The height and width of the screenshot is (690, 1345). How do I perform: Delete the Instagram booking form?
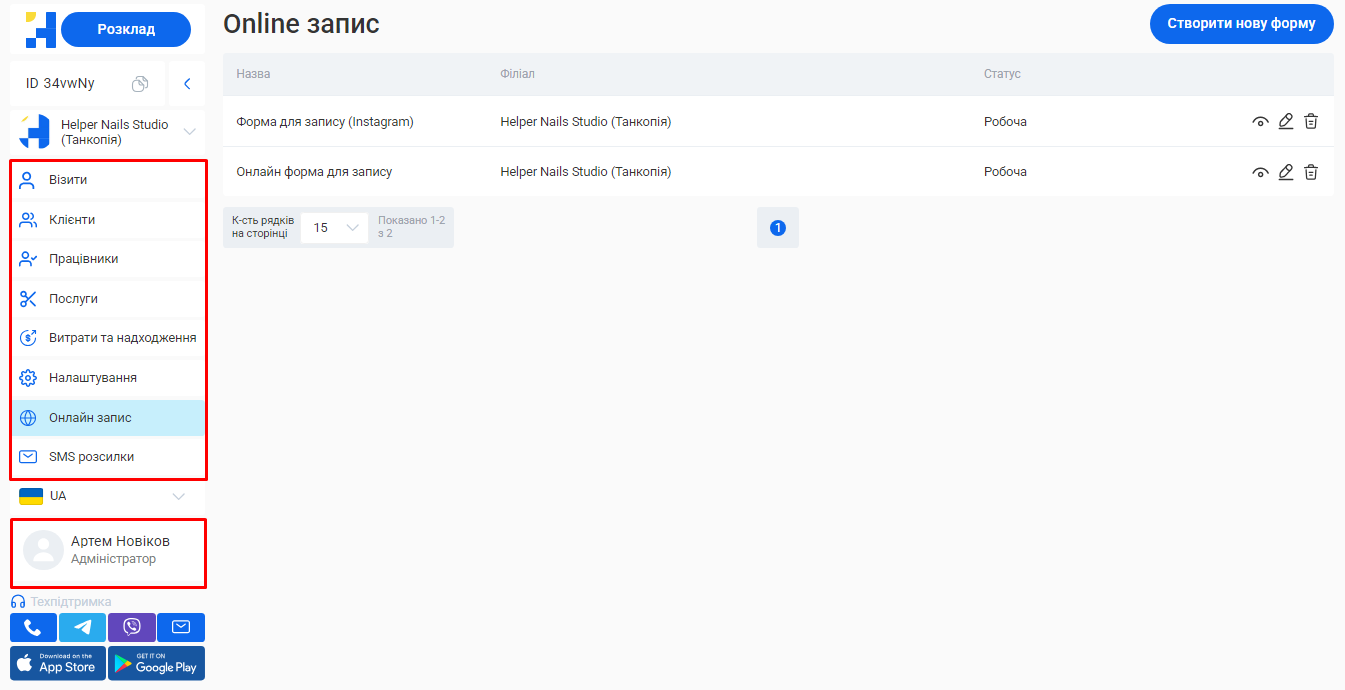[1311, 121]
